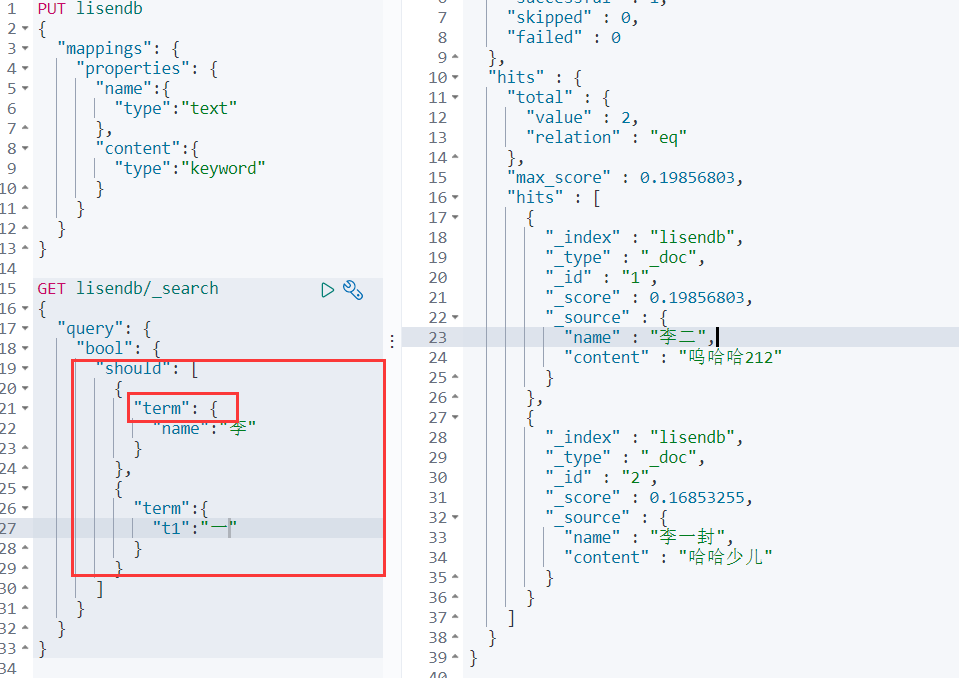
Task: Fold the "query" block at line 17
Action: point(25,328)
